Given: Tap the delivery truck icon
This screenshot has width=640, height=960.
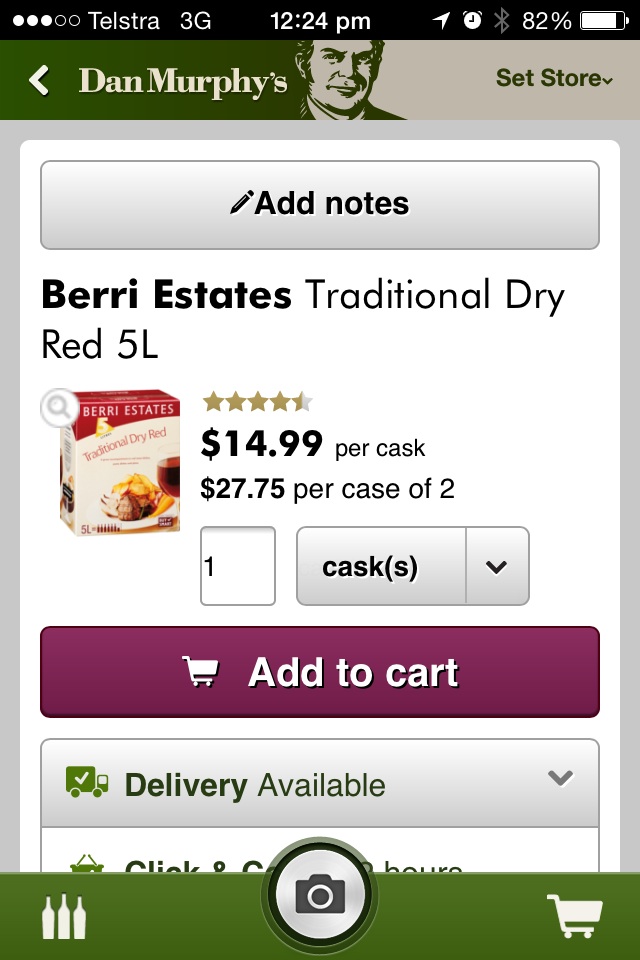Looking at the screenshot, I should point(87,782).
